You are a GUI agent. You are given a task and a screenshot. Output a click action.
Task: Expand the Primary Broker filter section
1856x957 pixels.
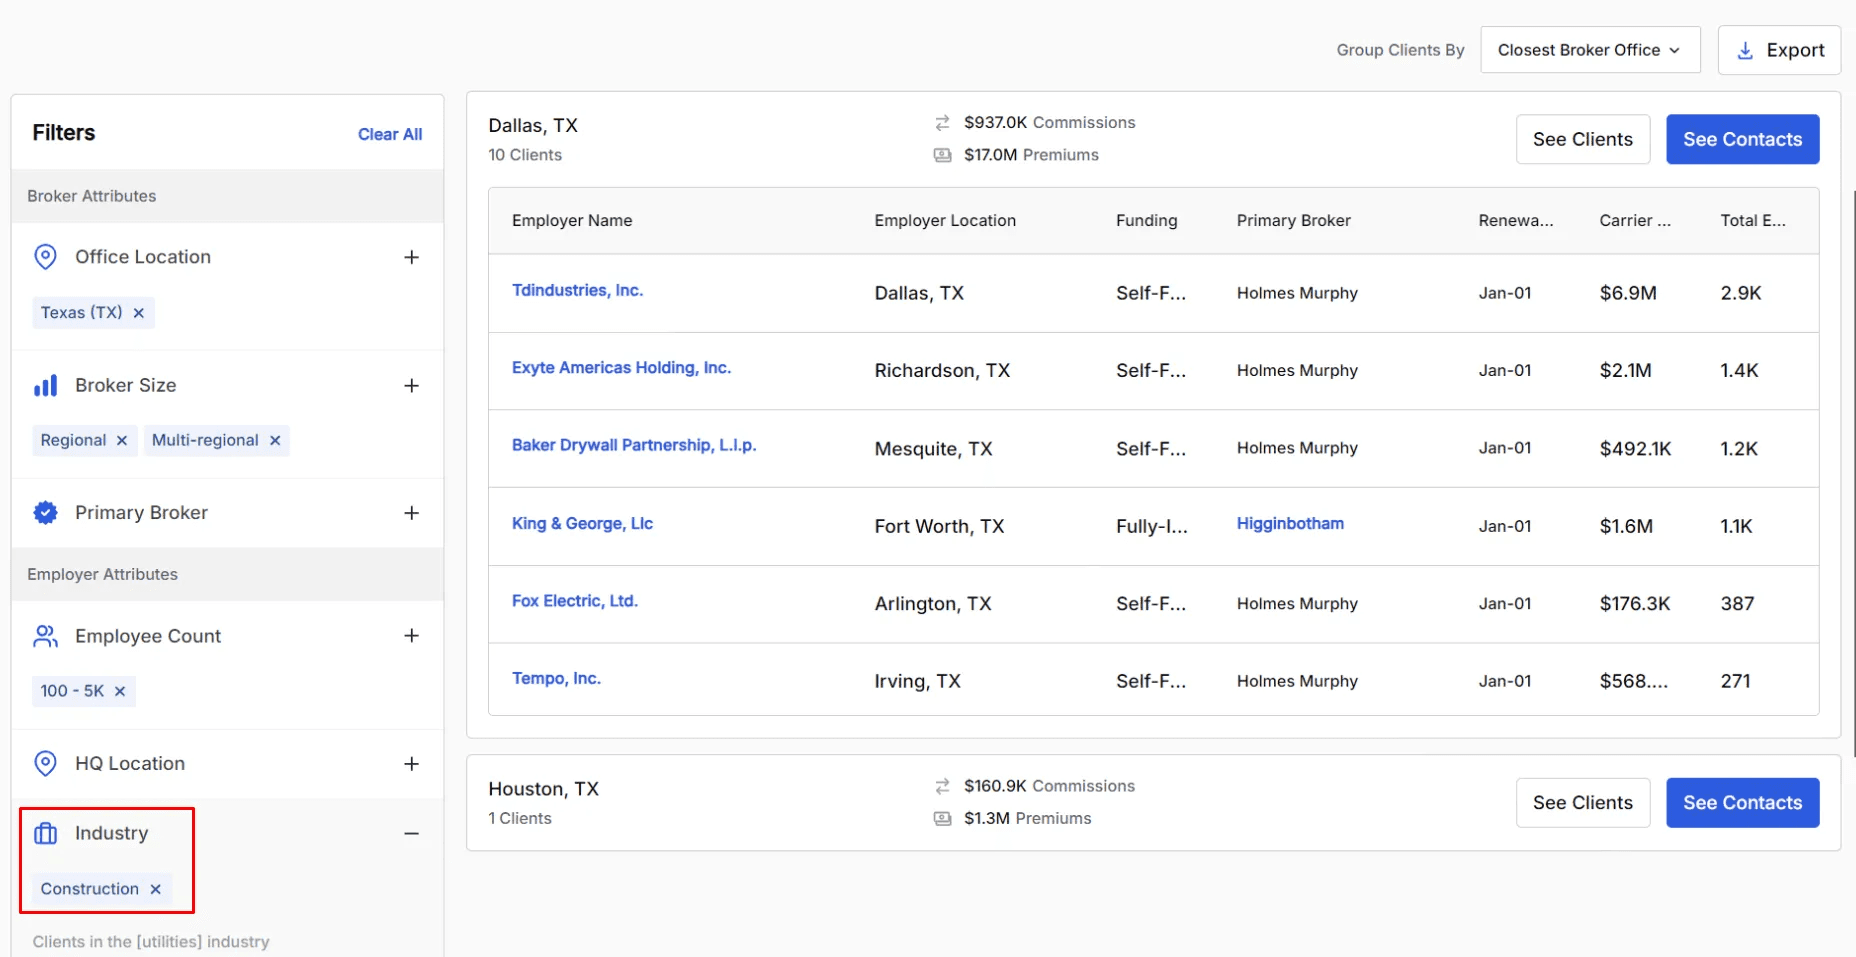click(411, 512)
